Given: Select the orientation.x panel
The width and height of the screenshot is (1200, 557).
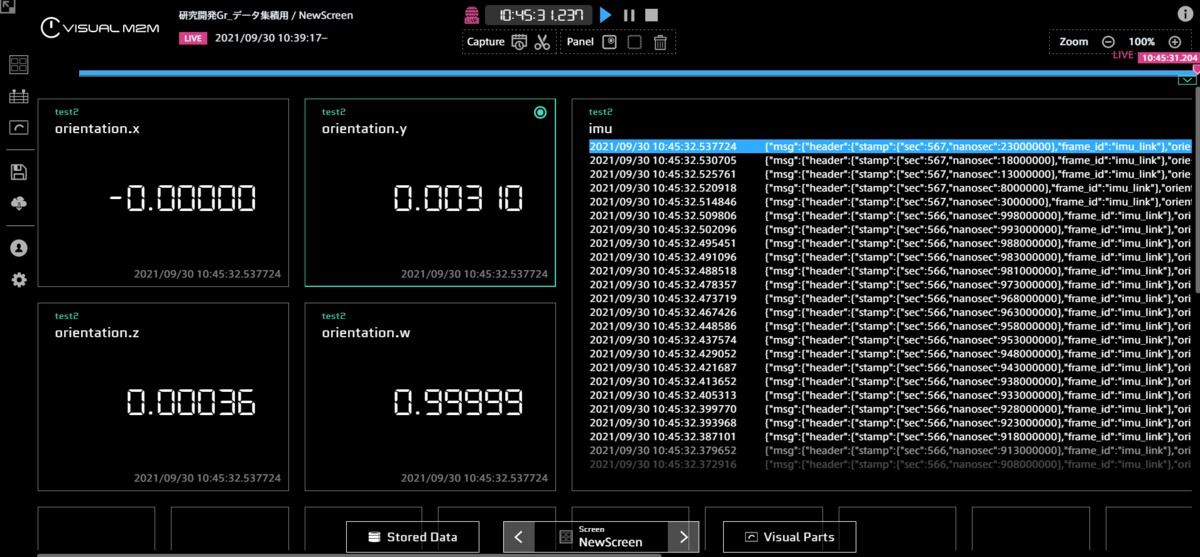Looking at the screenshot, I should tap(165, 192).
